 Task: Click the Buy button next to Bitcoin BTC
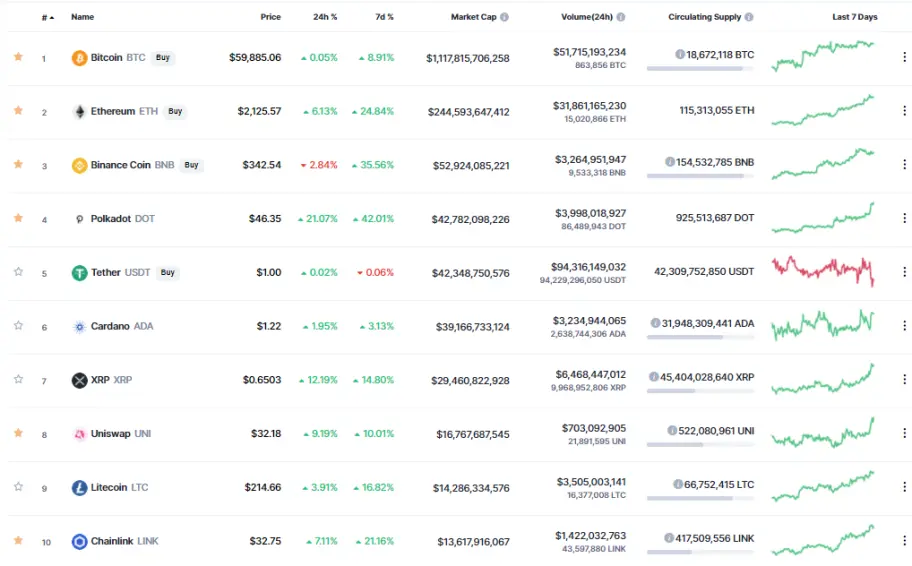pyautogui.click(x=163, y=58)
